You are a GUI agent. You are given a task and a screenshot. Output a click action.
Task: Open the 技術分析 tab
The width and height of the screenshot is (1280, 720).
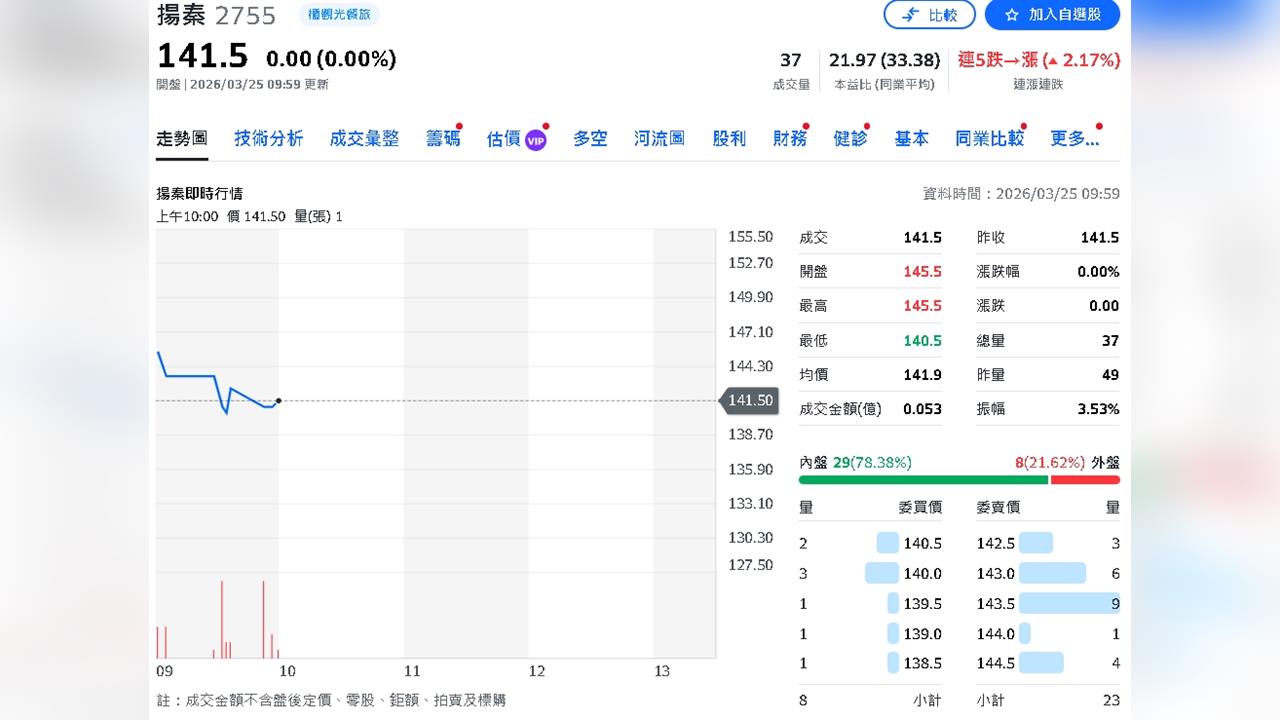pyautogui.click(x=267, y=139)
